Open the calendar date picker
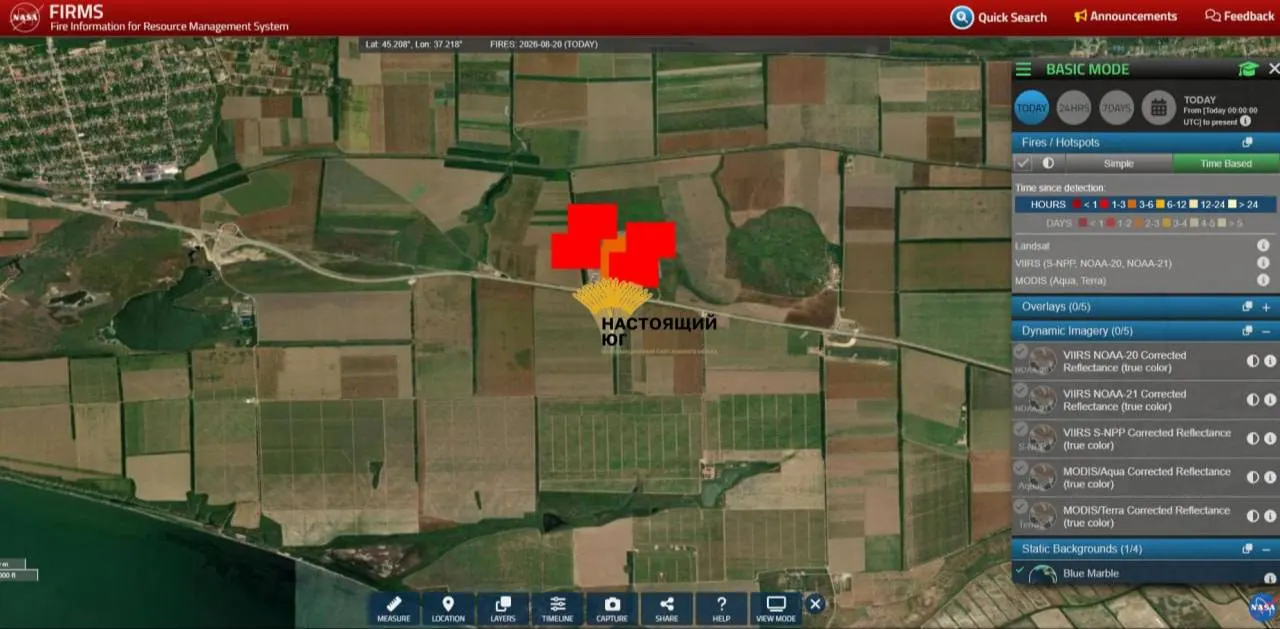 [x=1159, y=108]
